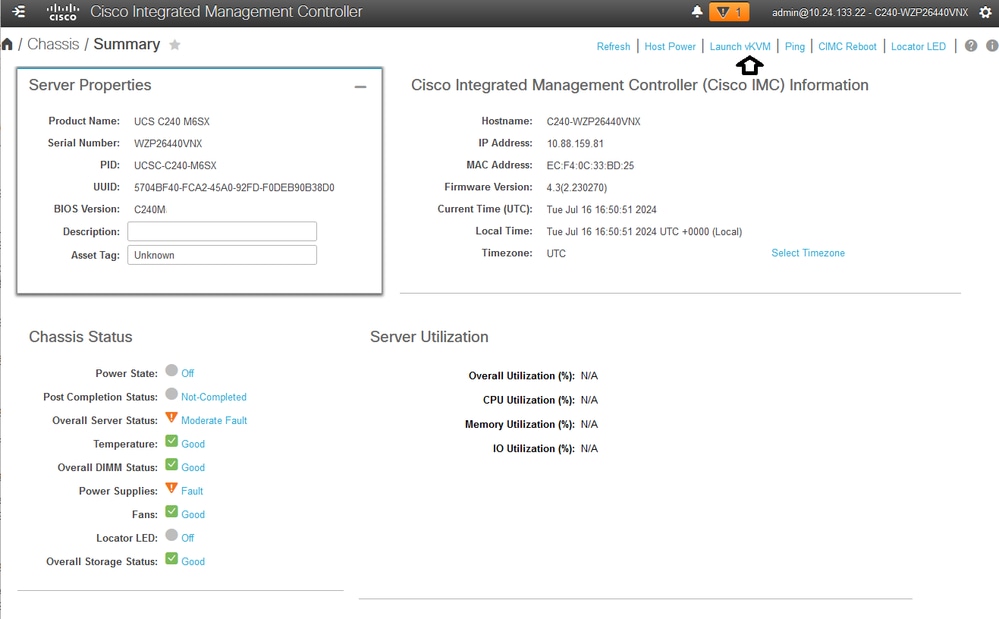
Task: Click the Local Time value
Action: click(644, 231)
